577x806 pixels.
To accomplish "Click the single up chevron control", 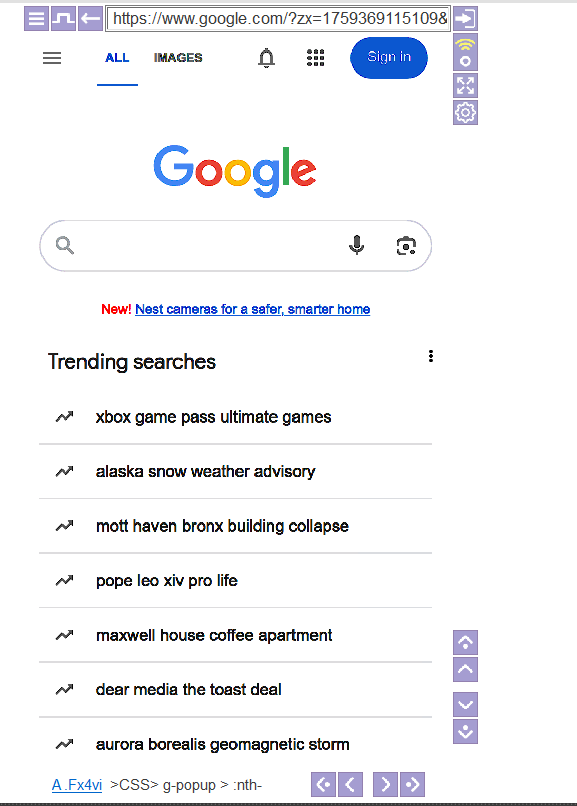I will (465, 670).
